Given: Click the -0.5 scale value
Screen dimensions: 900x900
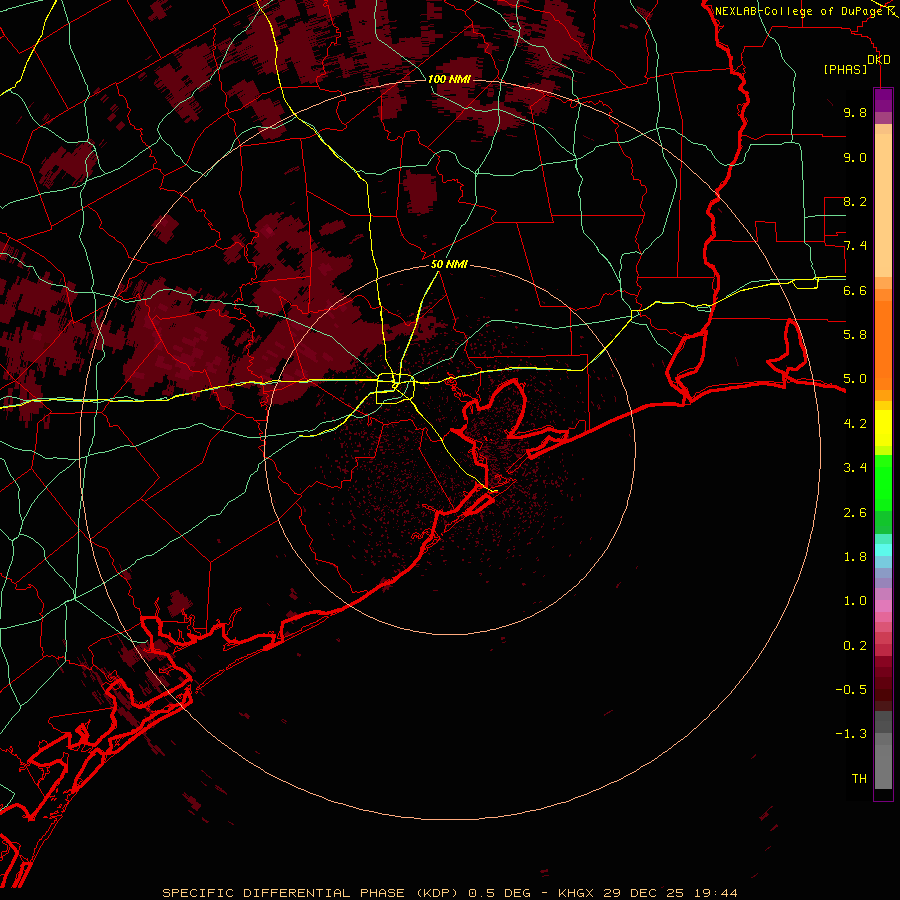Looking at the screenshot, I should 851,690.
